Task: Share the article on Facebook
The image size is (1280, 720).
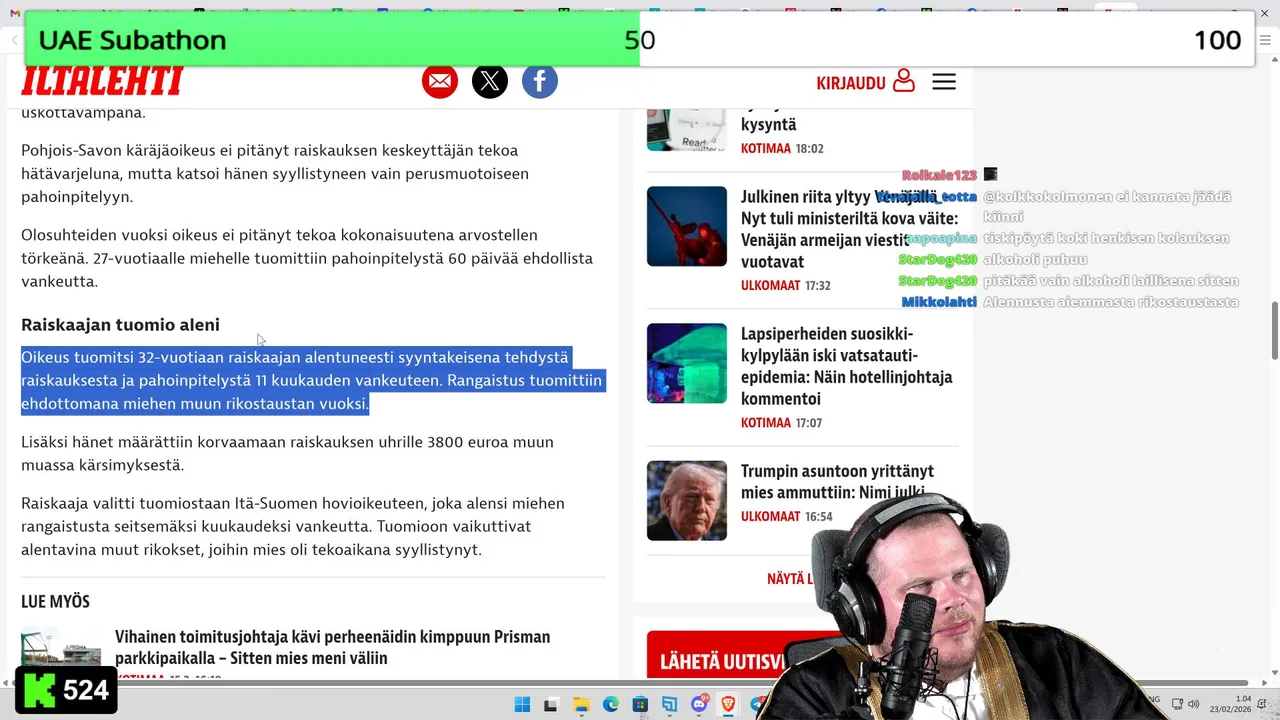Action: 540,81
